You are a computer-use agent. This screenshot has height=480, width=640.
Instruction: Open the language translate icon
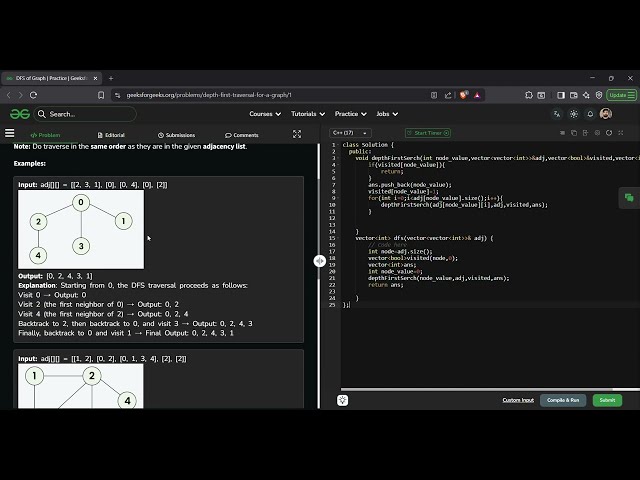click(557, 114)
